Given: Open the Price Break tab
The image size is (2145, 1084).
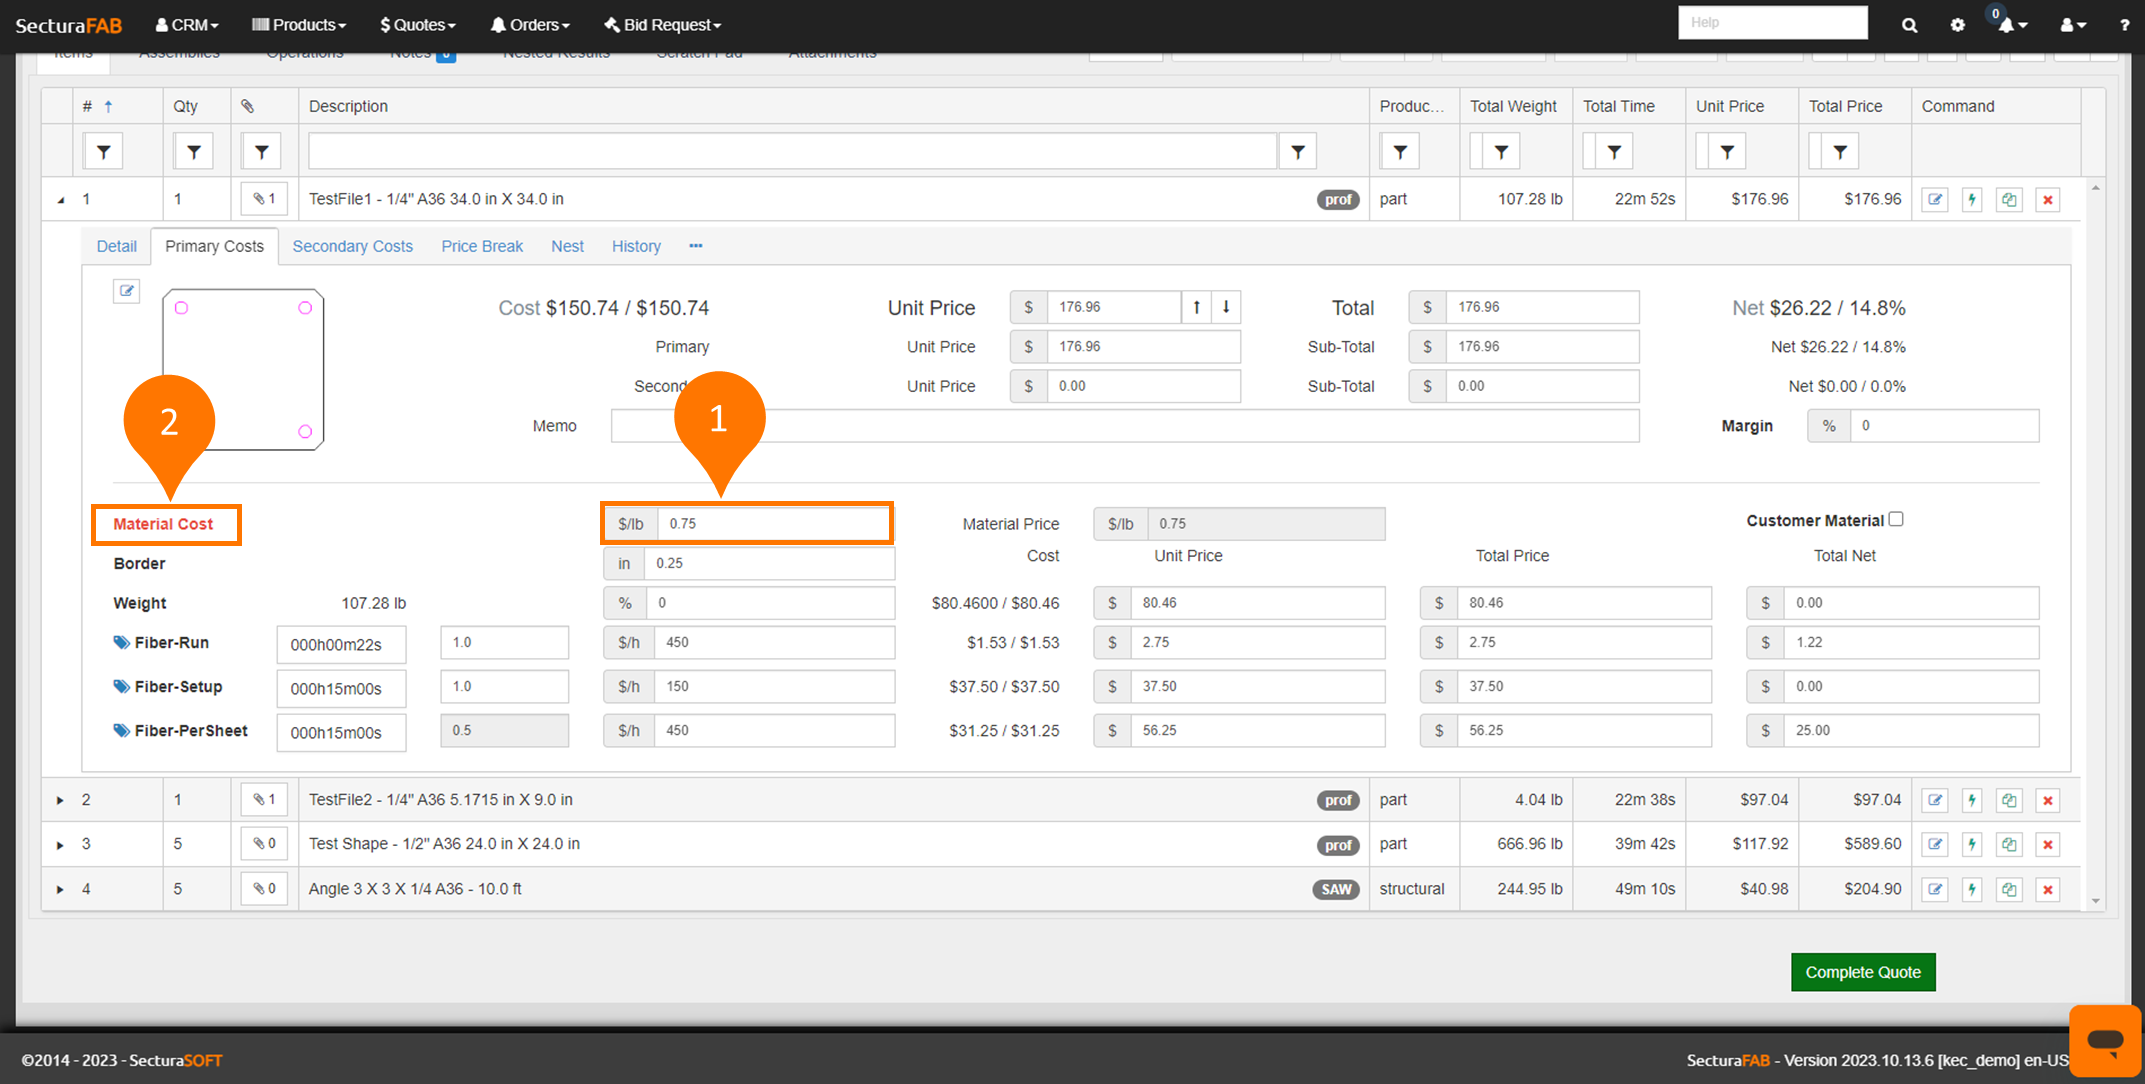Looking at the screenshot, I should pyautogui.click(x=482, y=246).
